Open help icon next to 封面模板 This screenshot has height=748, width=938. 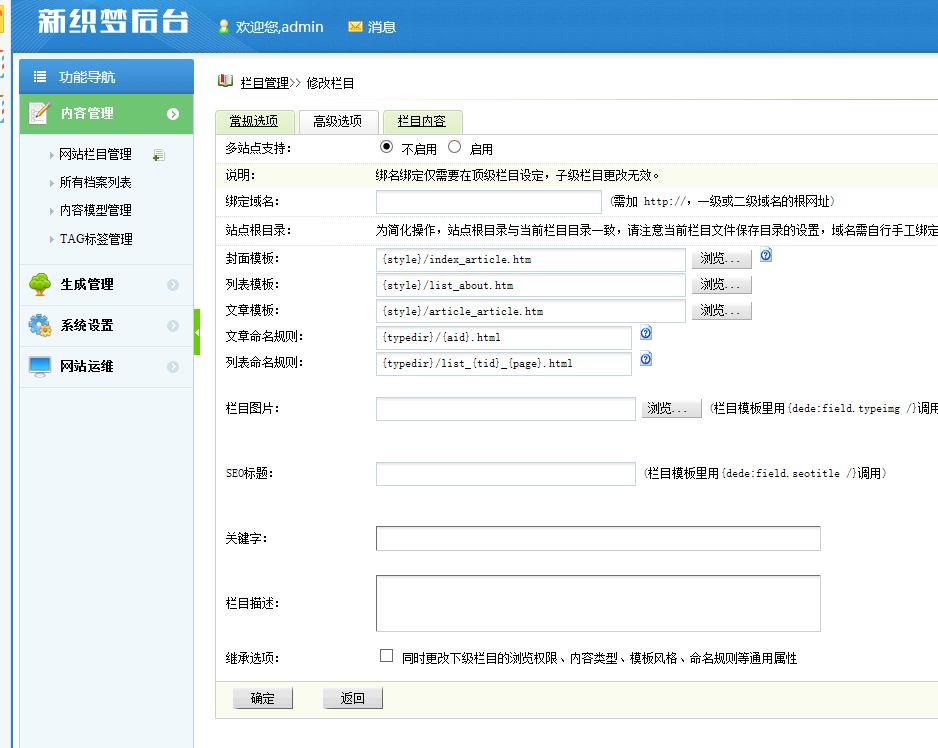[766, 255]
